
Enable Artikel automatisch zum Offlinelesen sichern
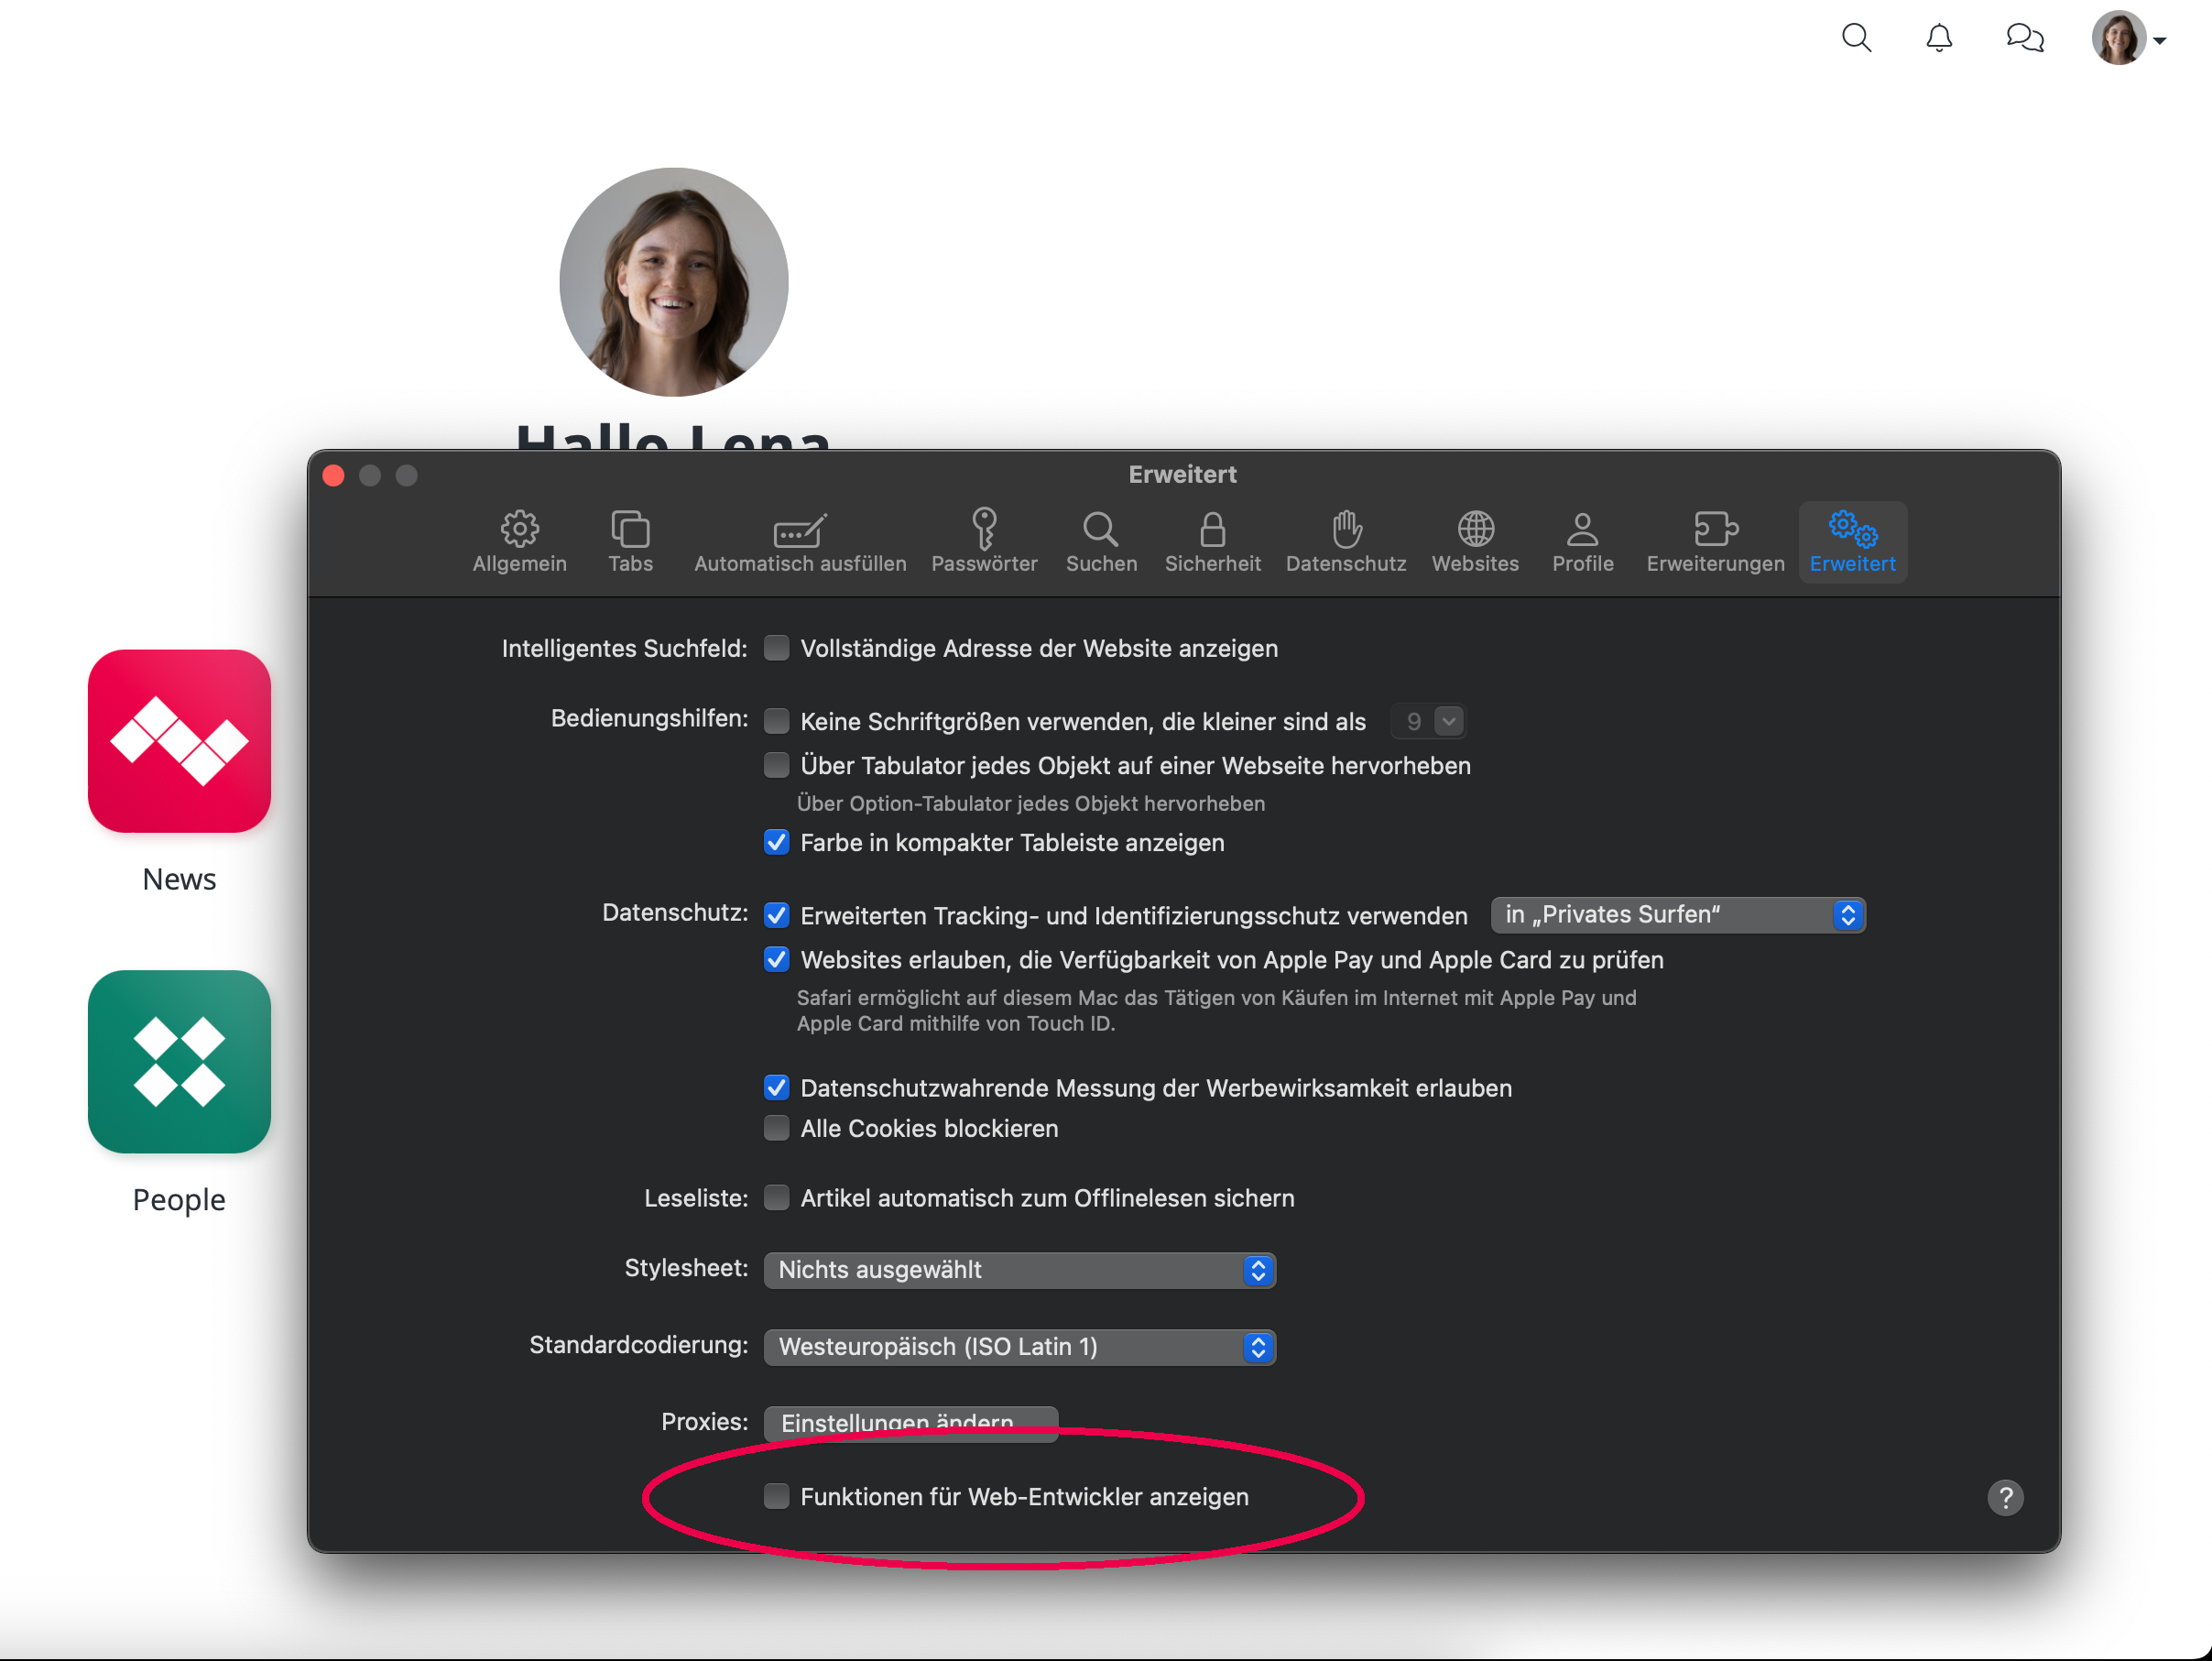(776, 1197)
